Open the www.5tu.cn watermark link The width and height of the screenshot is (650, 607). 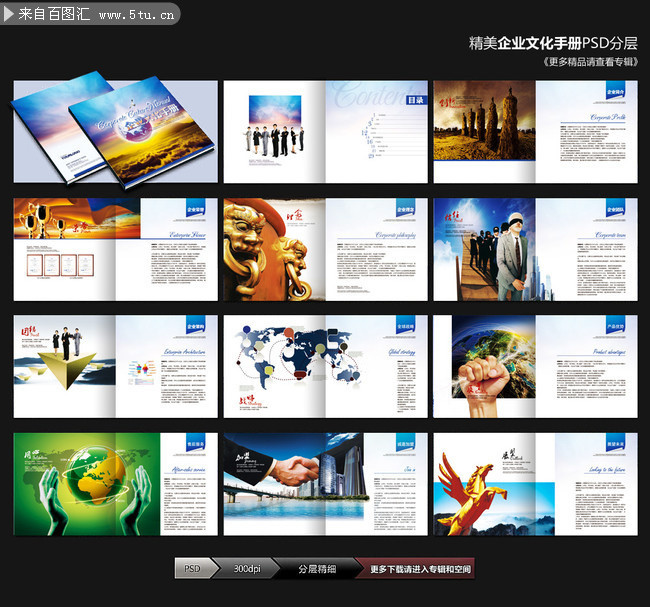coord(136,15)
